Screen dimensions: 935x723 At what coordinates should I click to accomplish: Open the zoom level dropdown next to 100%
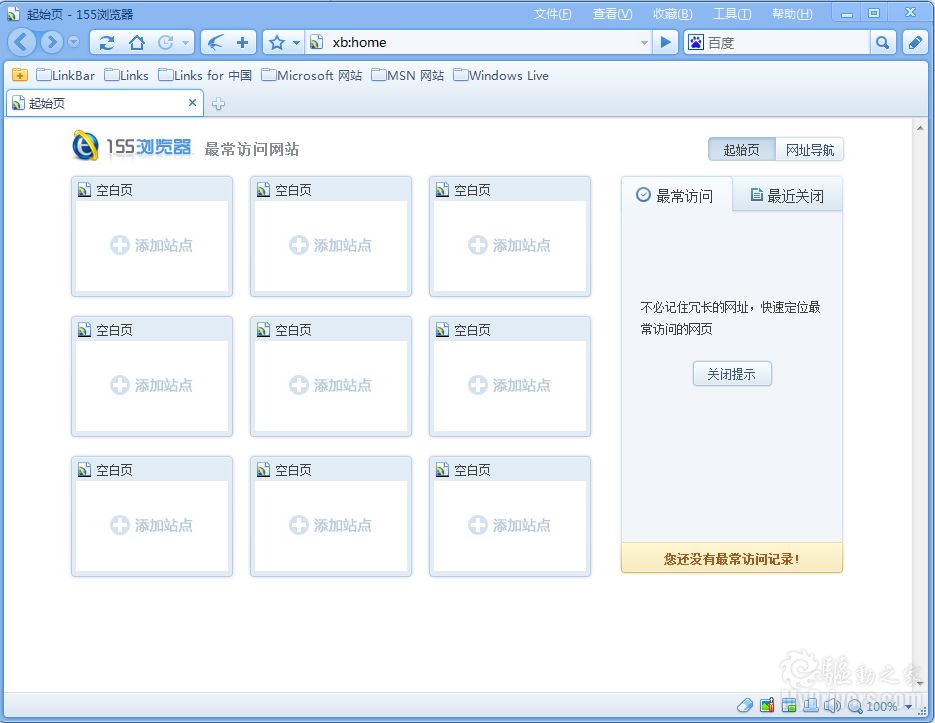[908, 705]
